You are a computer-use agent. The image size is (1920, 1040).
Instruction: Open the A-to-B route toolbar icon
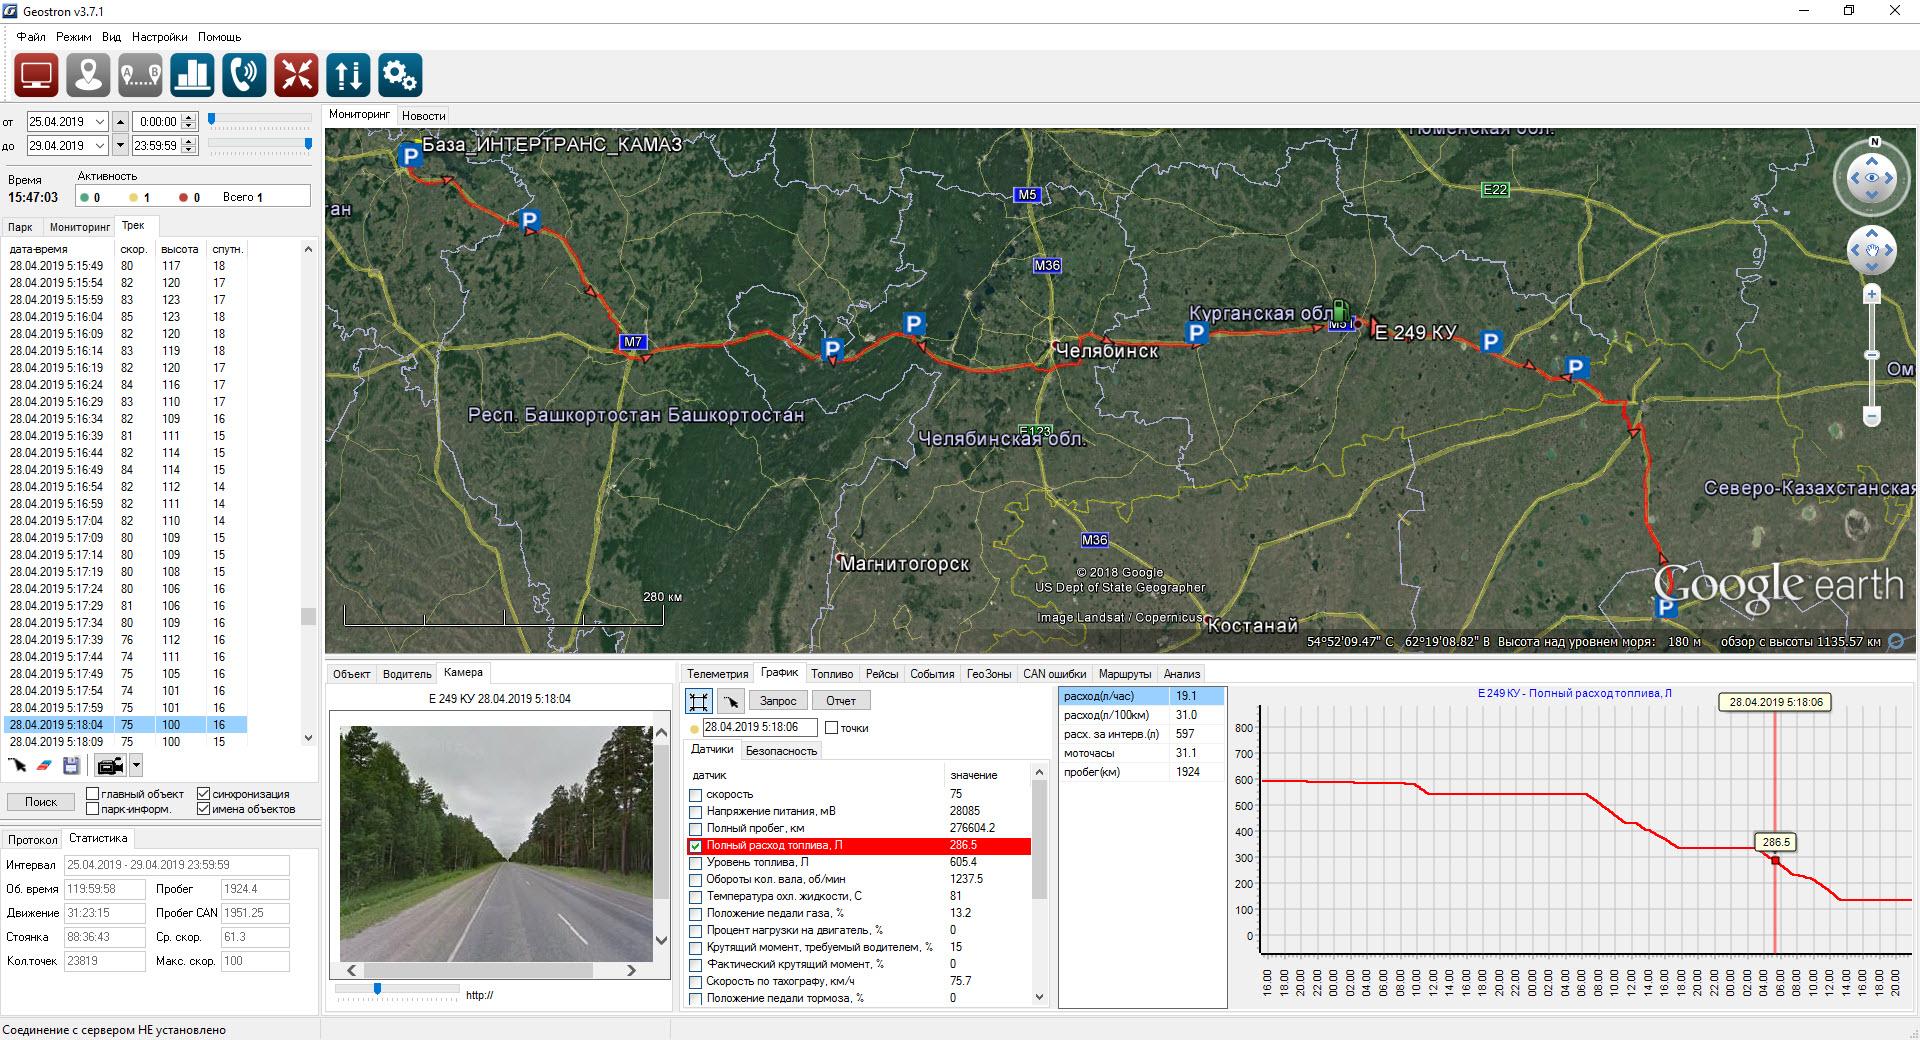(140, 75)
